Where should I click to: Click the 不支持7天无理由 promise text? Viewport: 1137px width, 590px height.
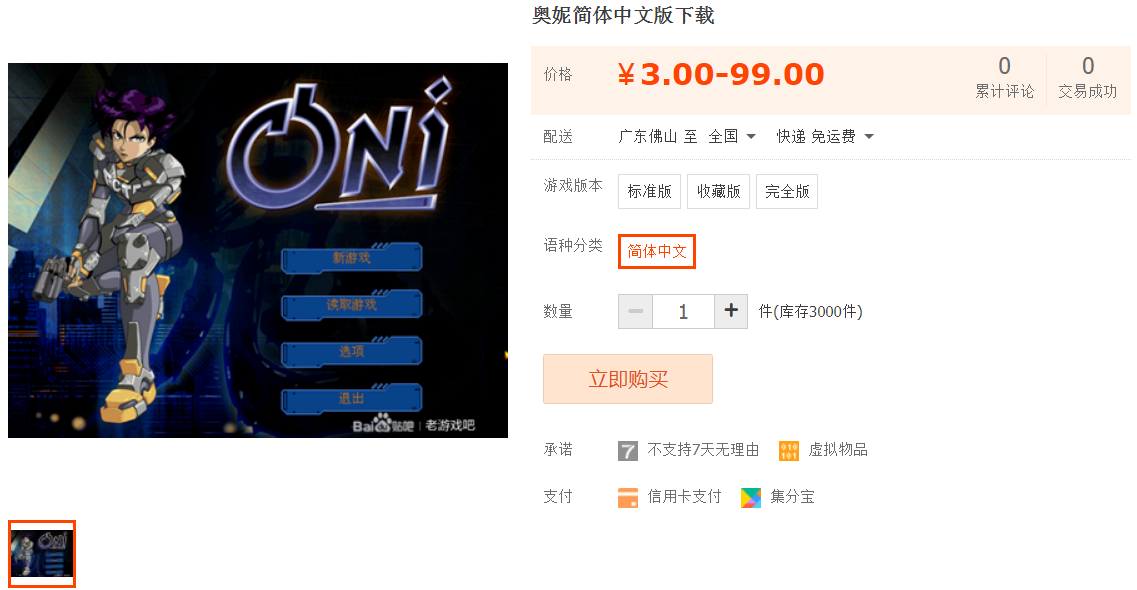703,450
